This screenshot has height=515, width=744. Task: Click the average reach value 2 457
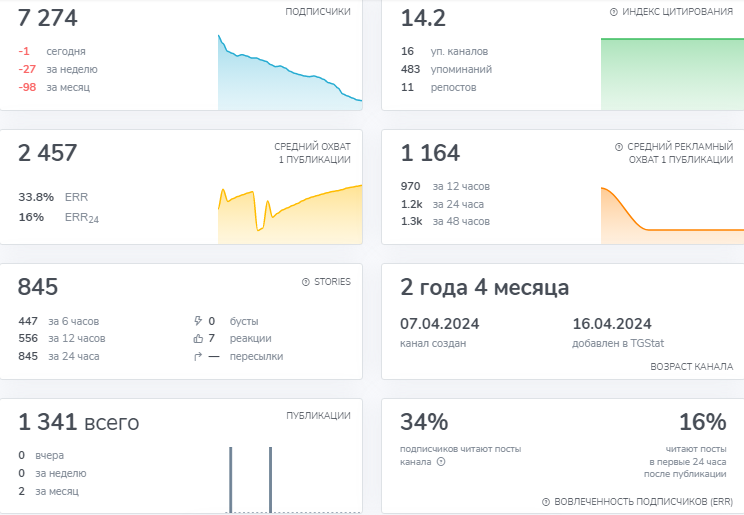tap(47, 153)
